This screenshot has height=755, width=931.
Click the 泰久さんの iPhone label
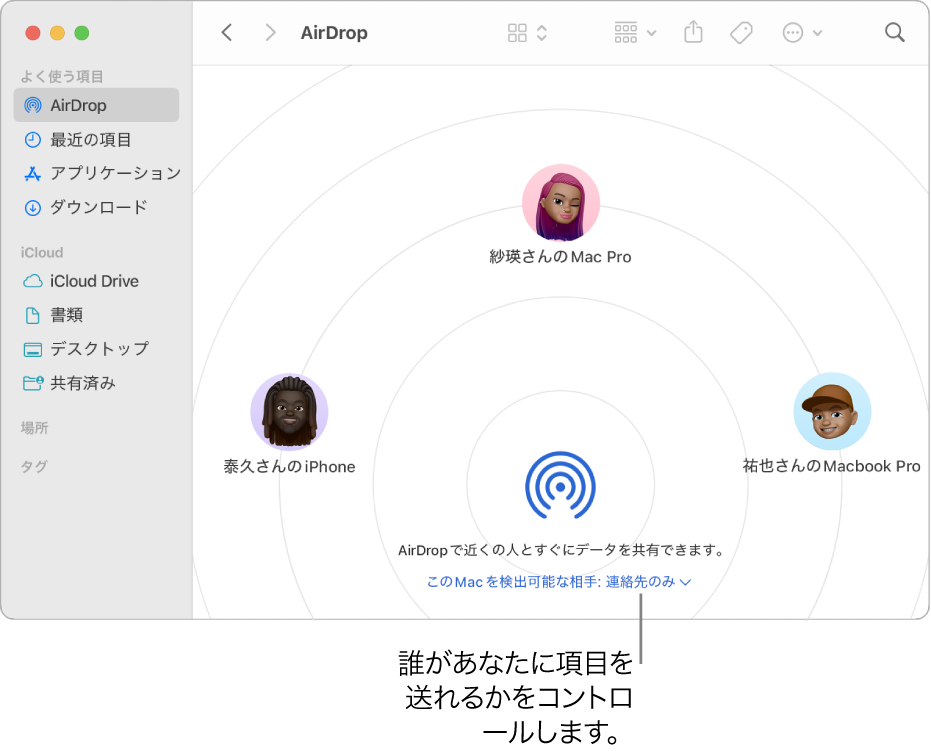289,467
